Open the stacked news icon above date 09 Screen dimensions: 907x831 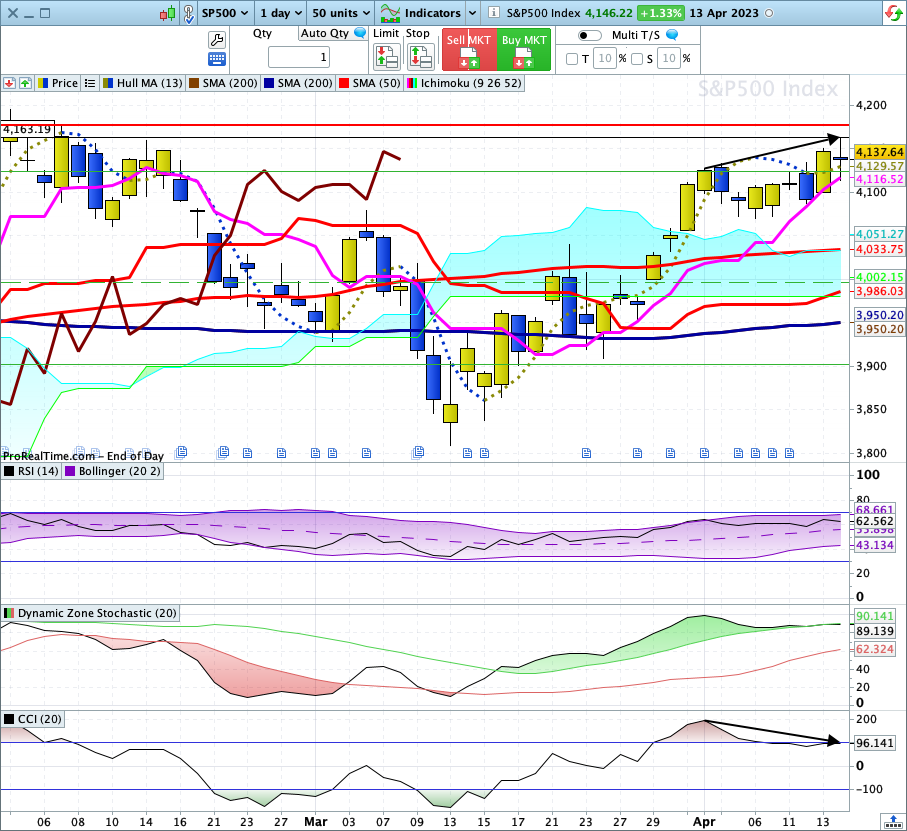coord(418,452)
